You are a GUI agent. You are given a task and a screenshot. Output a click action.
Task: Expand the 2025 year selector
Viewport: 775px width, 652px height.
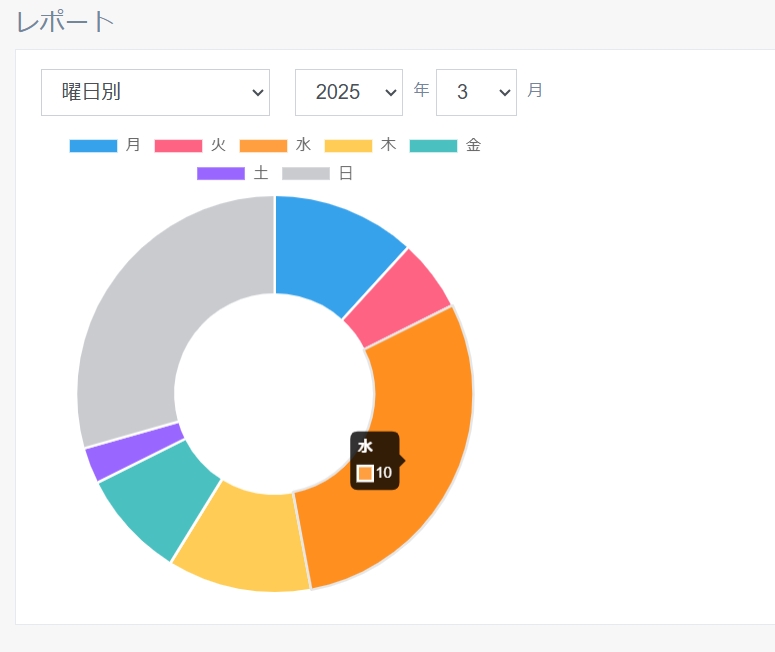[x=348, y=92]
